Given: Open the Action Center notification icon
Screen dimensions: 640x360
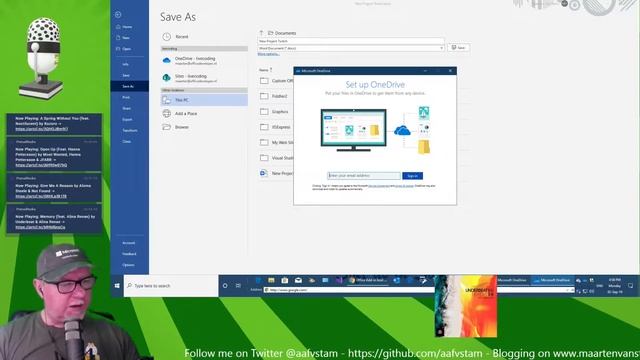Looking at the screenshot, I should [x=630, y=286].
